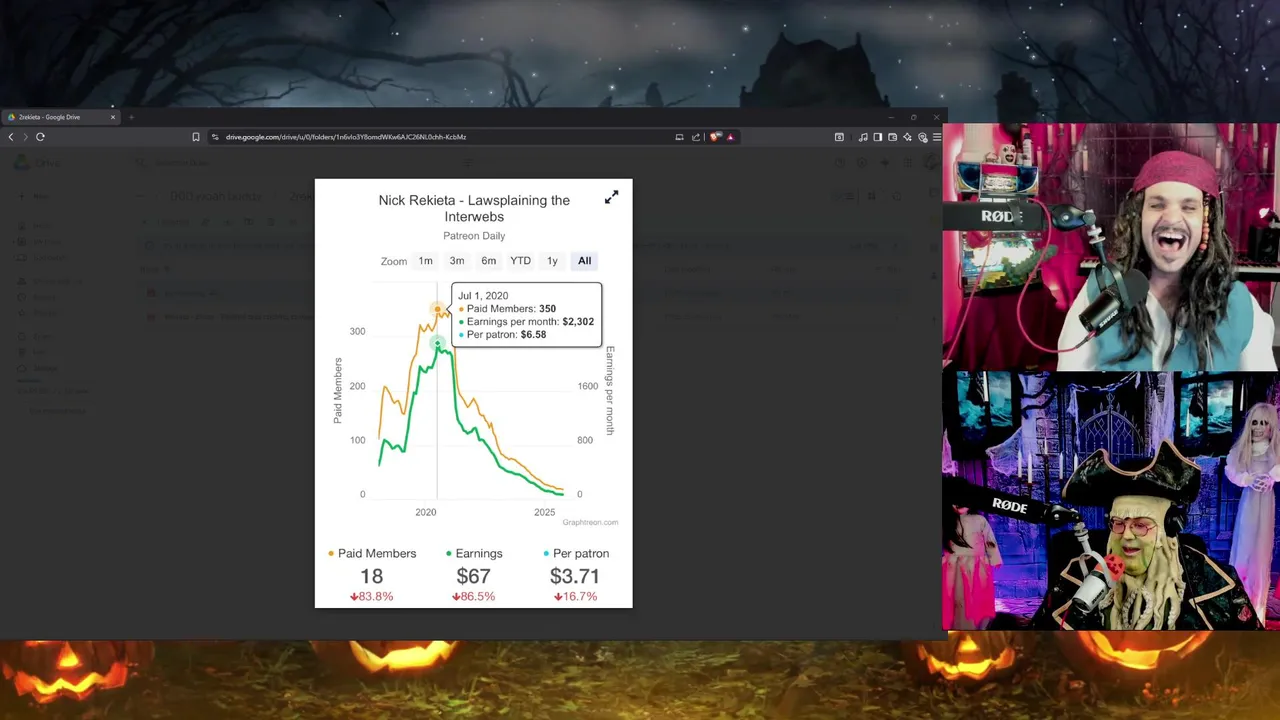The width and height of the screenshot is (1280, 720).
Task: Toggle the browser sidebar panel icon
Action: coord(878,137)
